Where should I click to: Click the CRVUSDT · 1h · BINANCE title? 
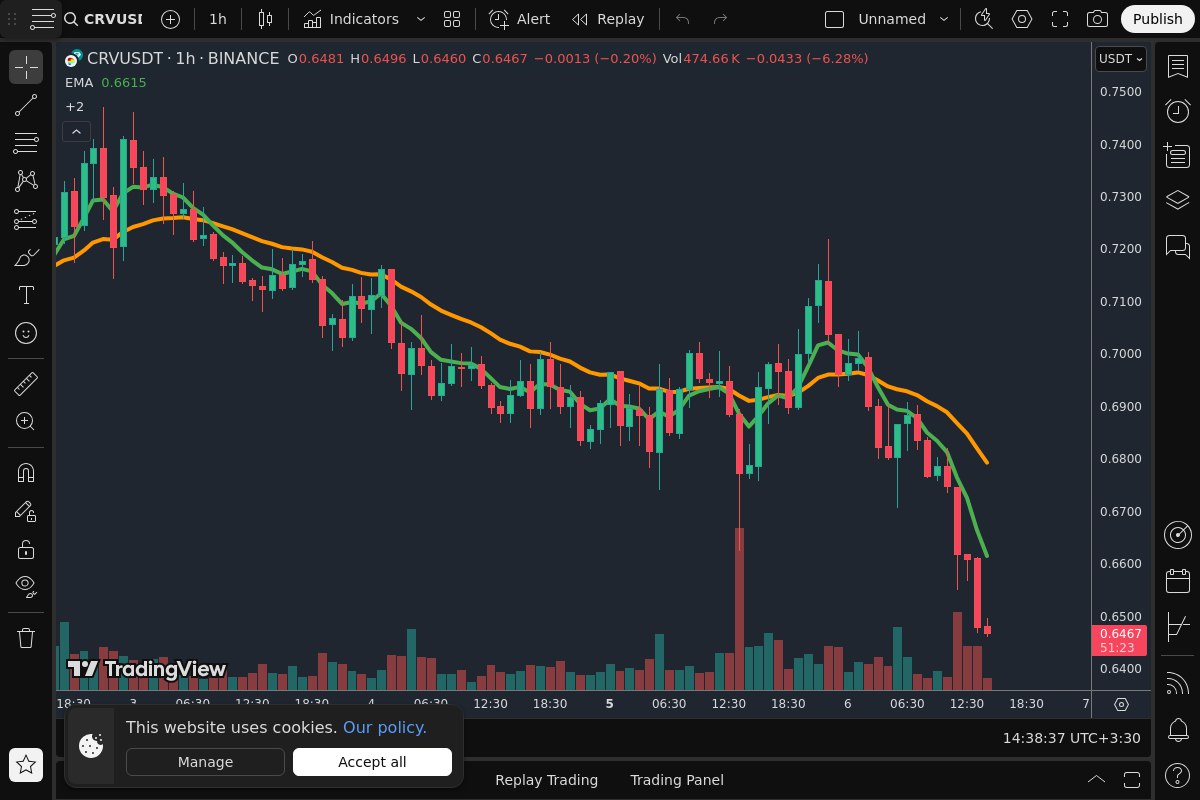coord(183,59)
